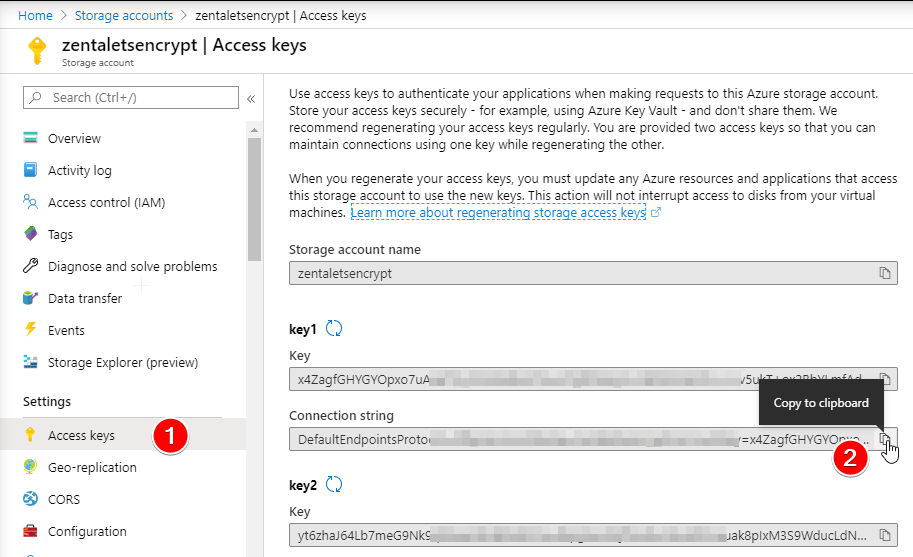The height and width of the screenshot is (557, 913).
Task: Click the key2 Key value field
Action: (x=593, y=535)
